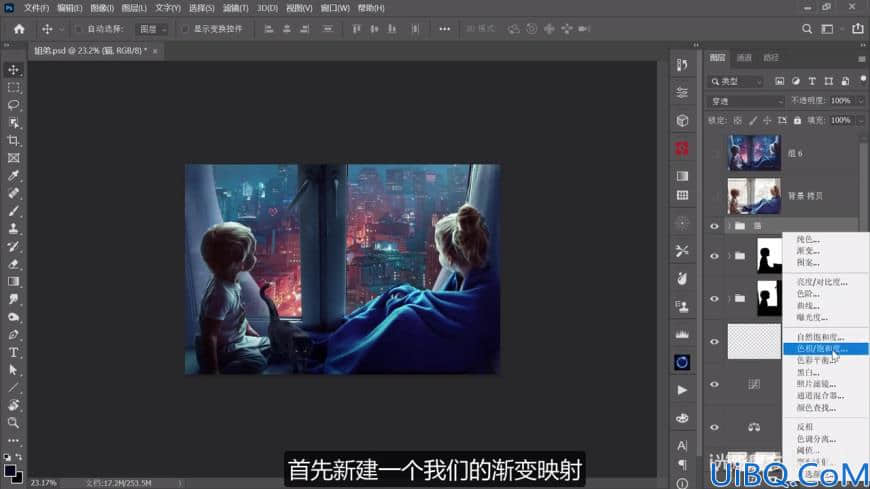Select the Line shape tool
The image size is (870, 489).
[x=13, y=387]
